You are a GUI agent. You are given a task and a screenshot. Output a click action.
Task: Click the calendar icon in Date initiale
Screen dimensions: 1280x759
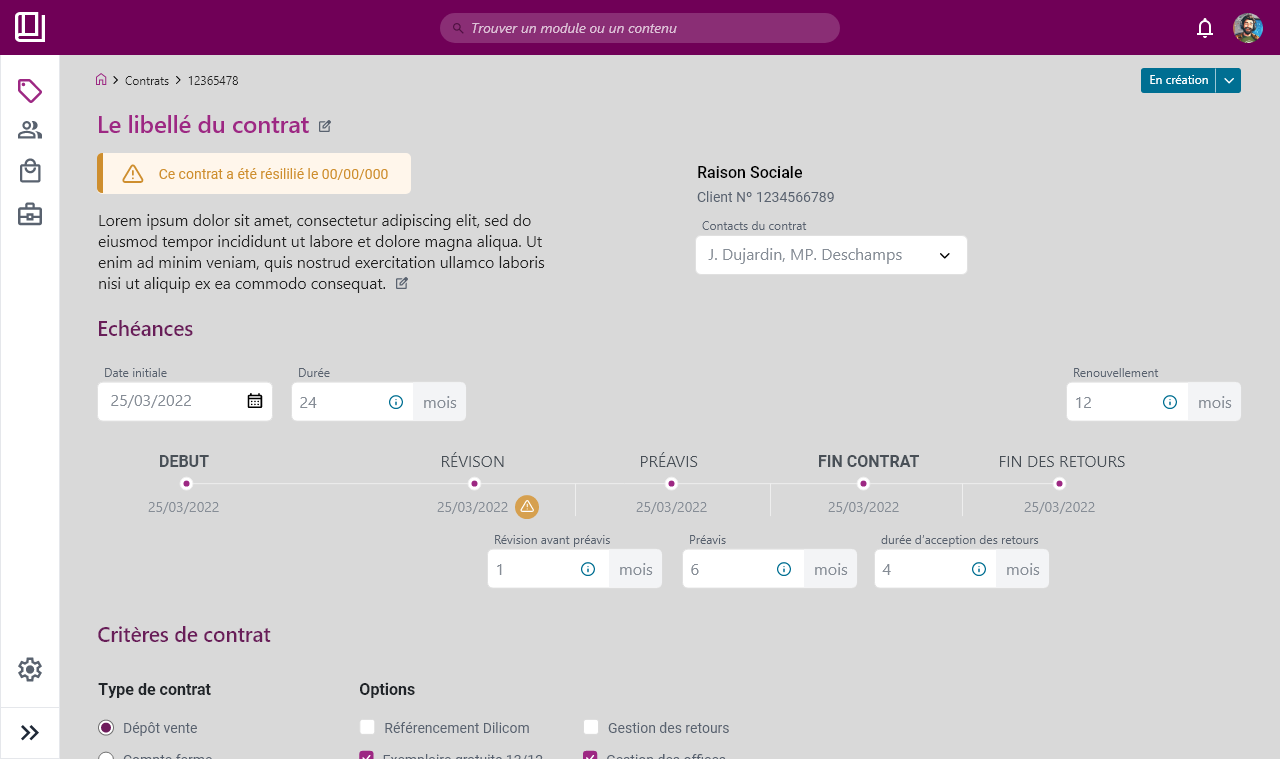(255, 401)
